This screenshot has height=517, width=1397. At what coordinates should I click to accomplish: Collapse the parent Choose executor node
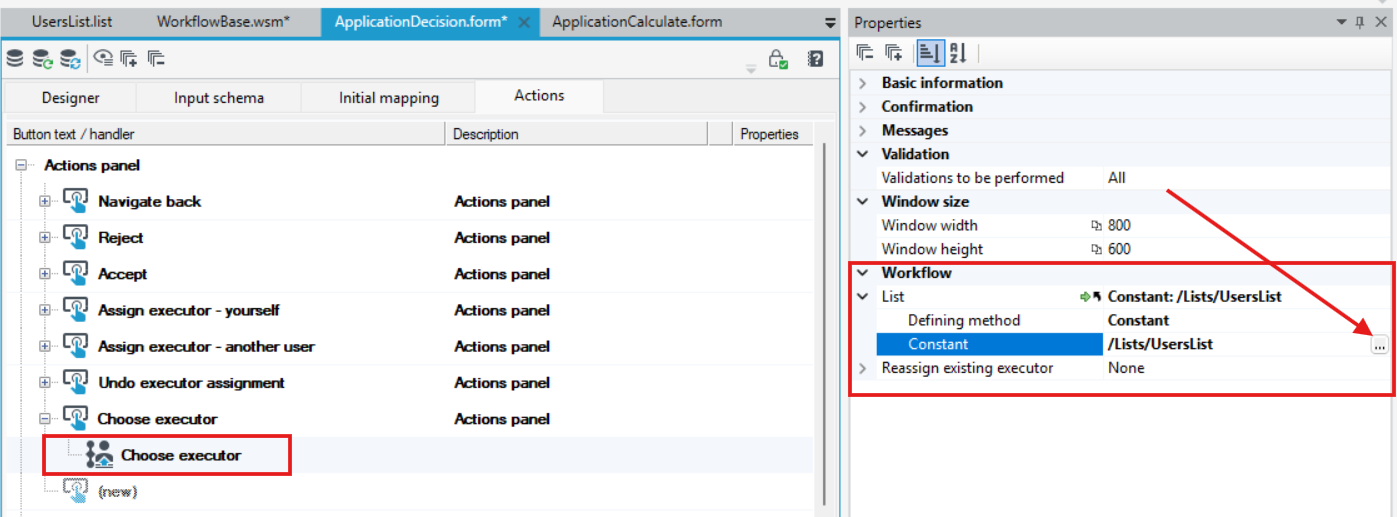pos(44,419)
